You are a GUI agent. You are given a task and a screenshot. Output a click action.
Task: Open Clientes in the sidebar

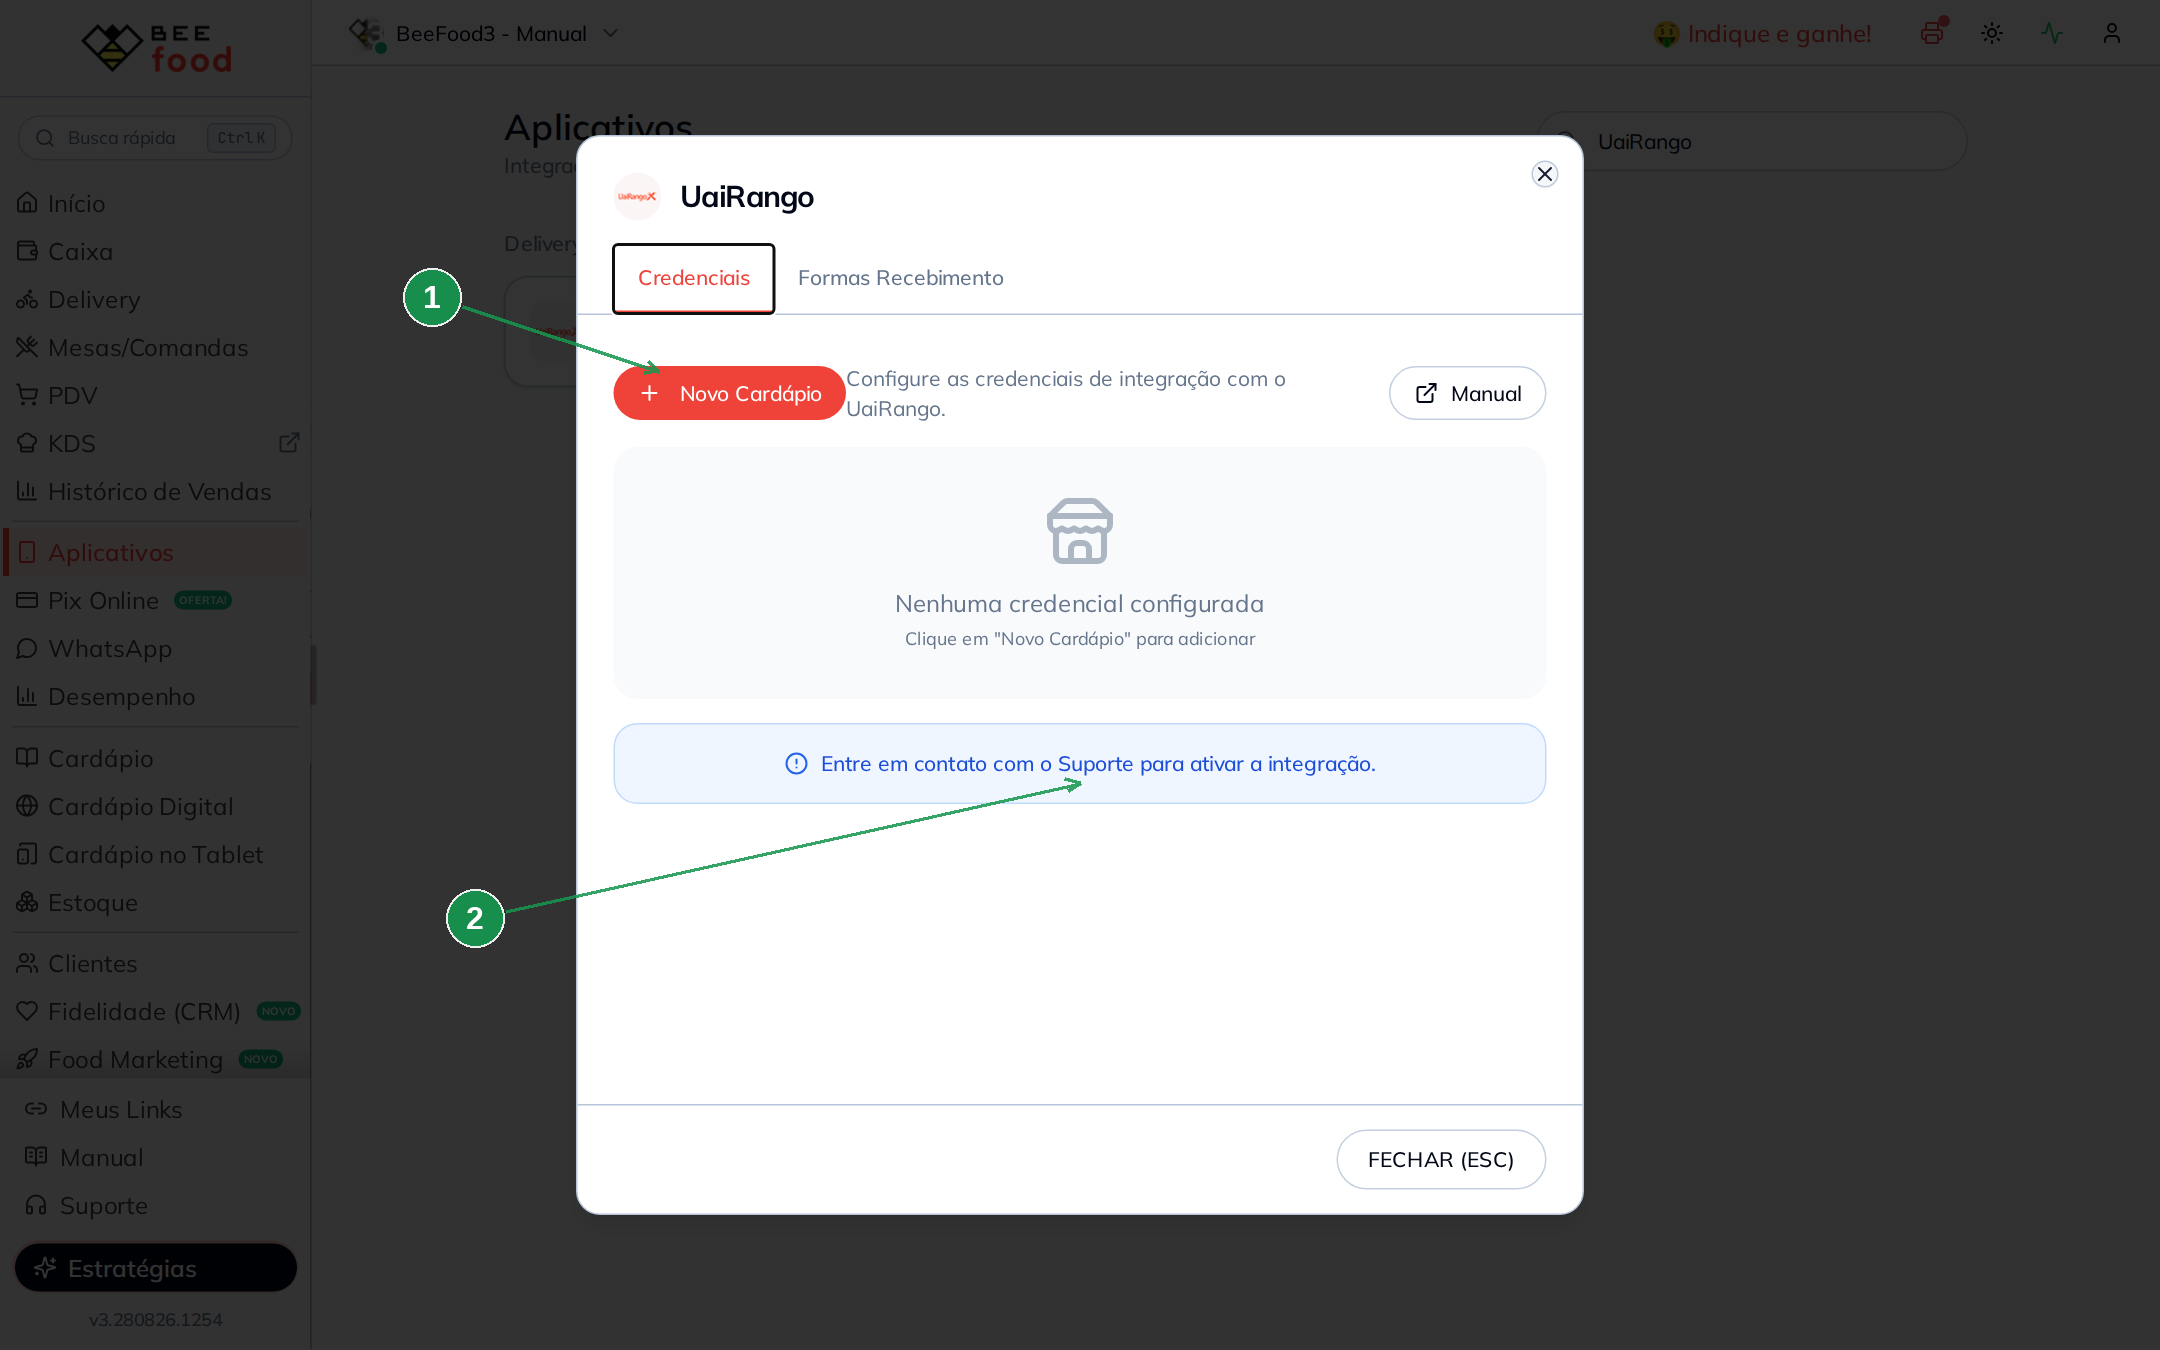tap(155, 963)
